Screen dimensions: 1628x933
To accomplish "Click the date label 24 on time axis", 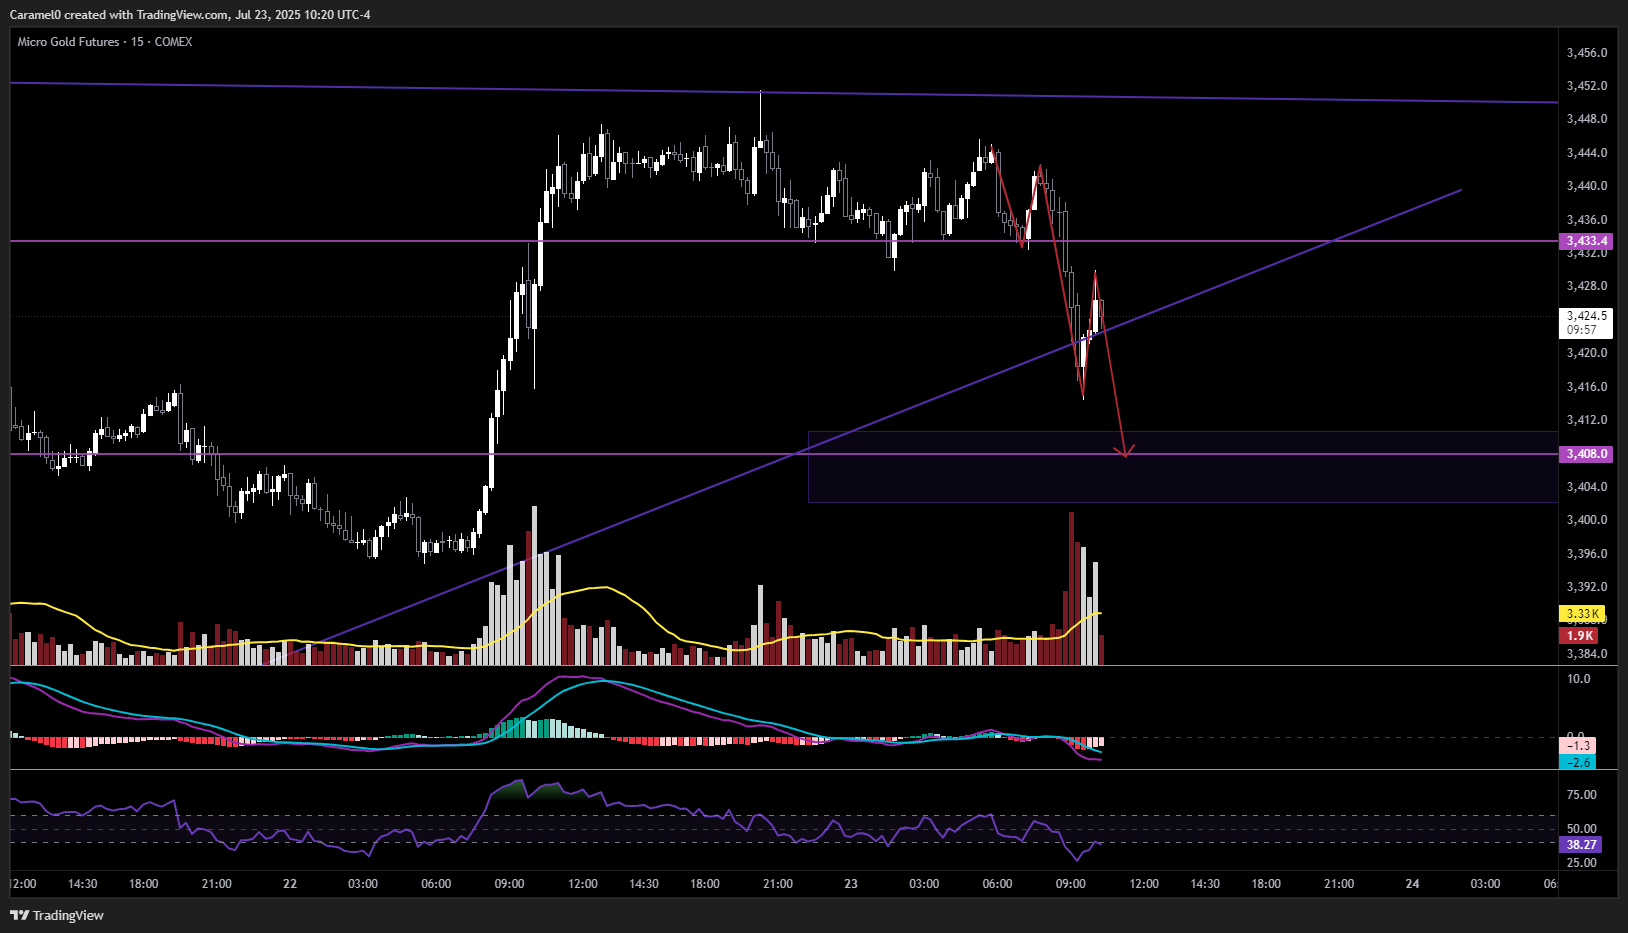I will 1412,884.
